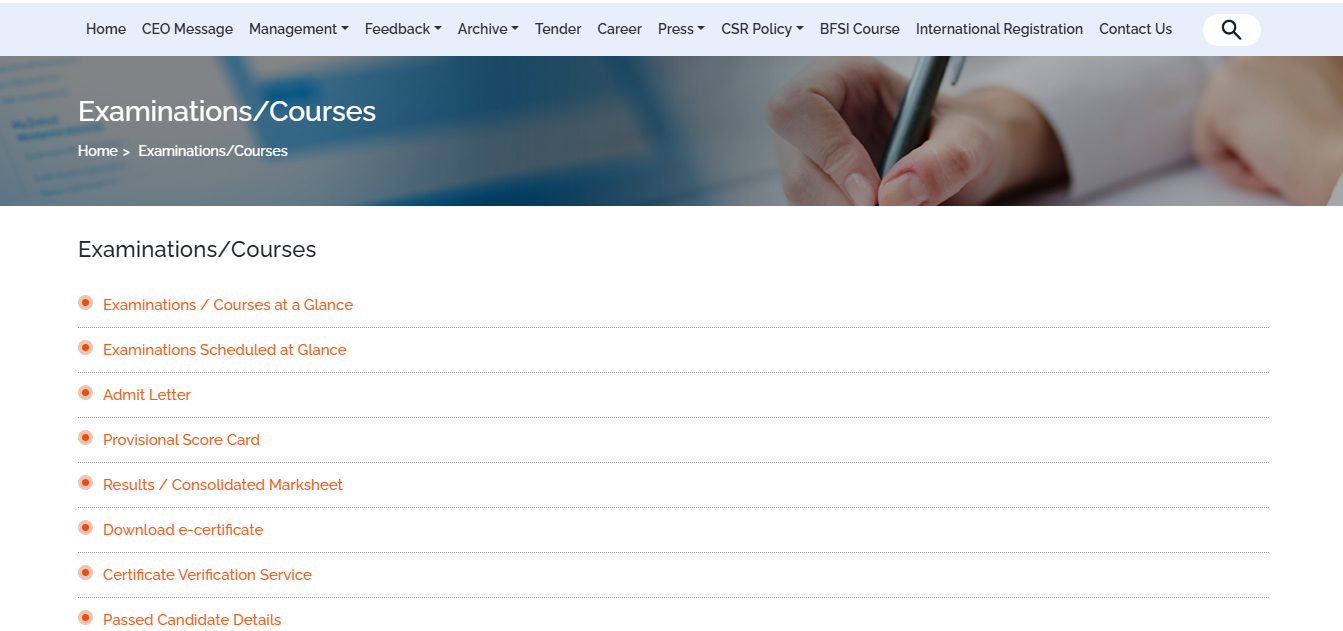Expand the Archive dropdown menu
This screenshot has height=631, width=1343.
point(487,29)
